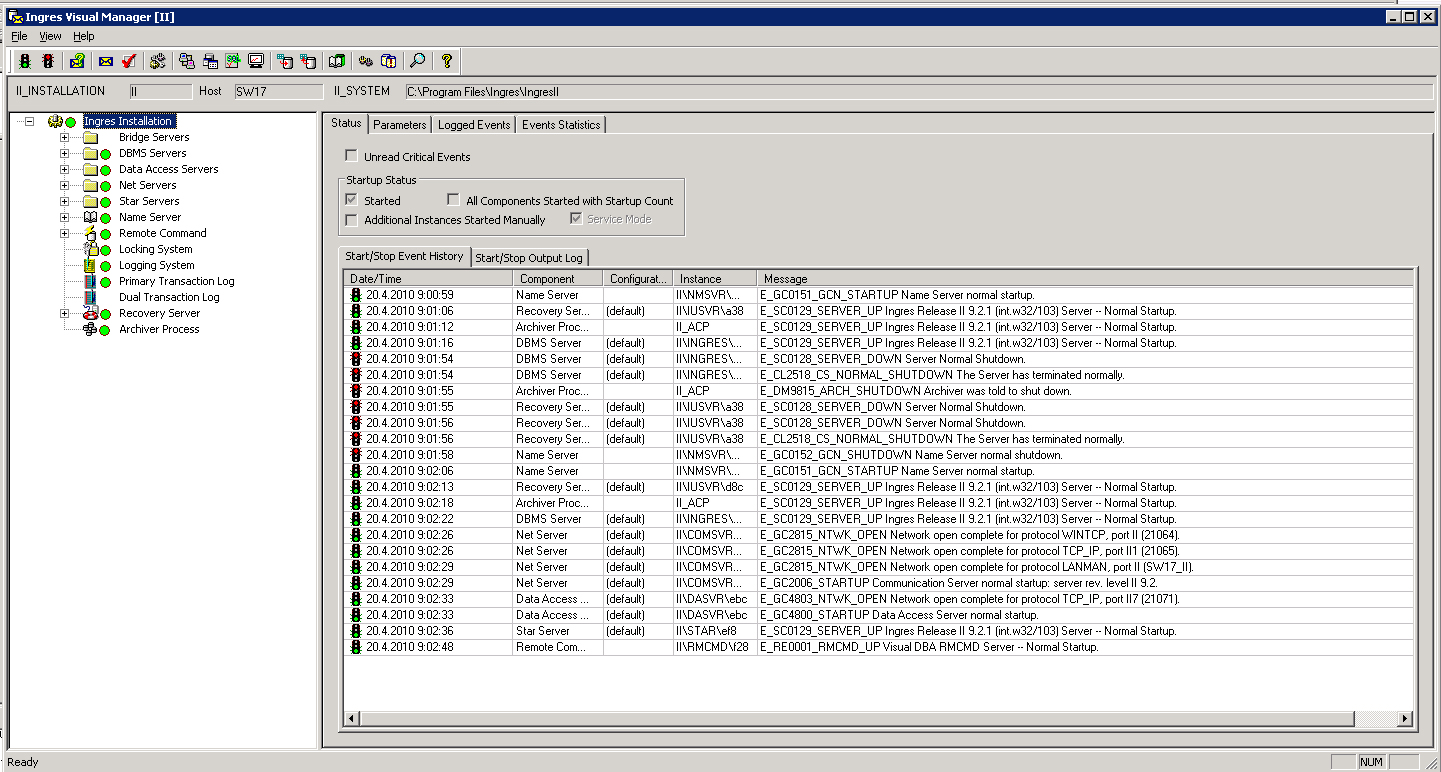Open the gears configuration toolbar icon
1441x772 pixels.
coord(158,61)
